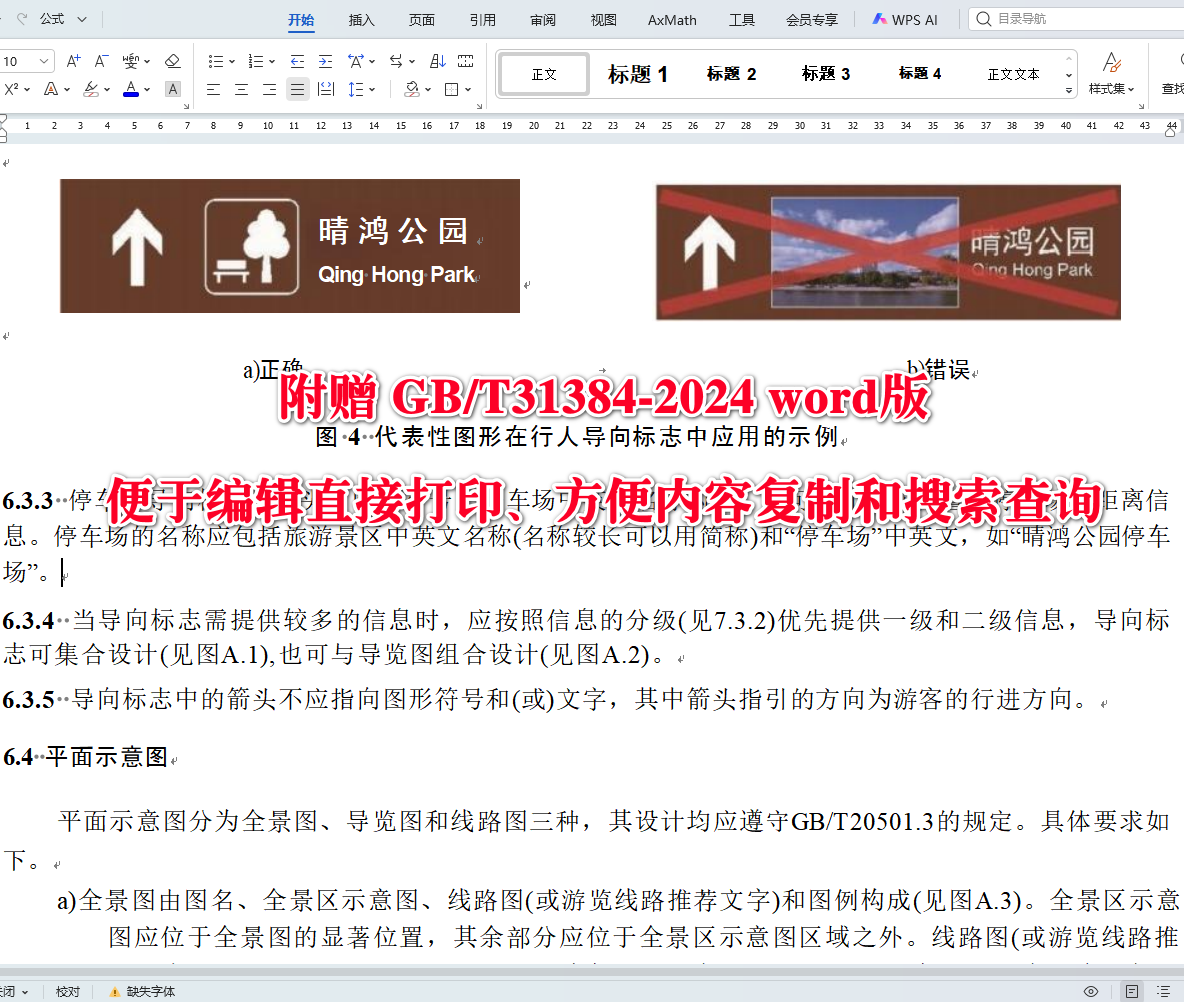Open the line spacing dropdown arrow
1184x1002 pixels.
point(373,89)
